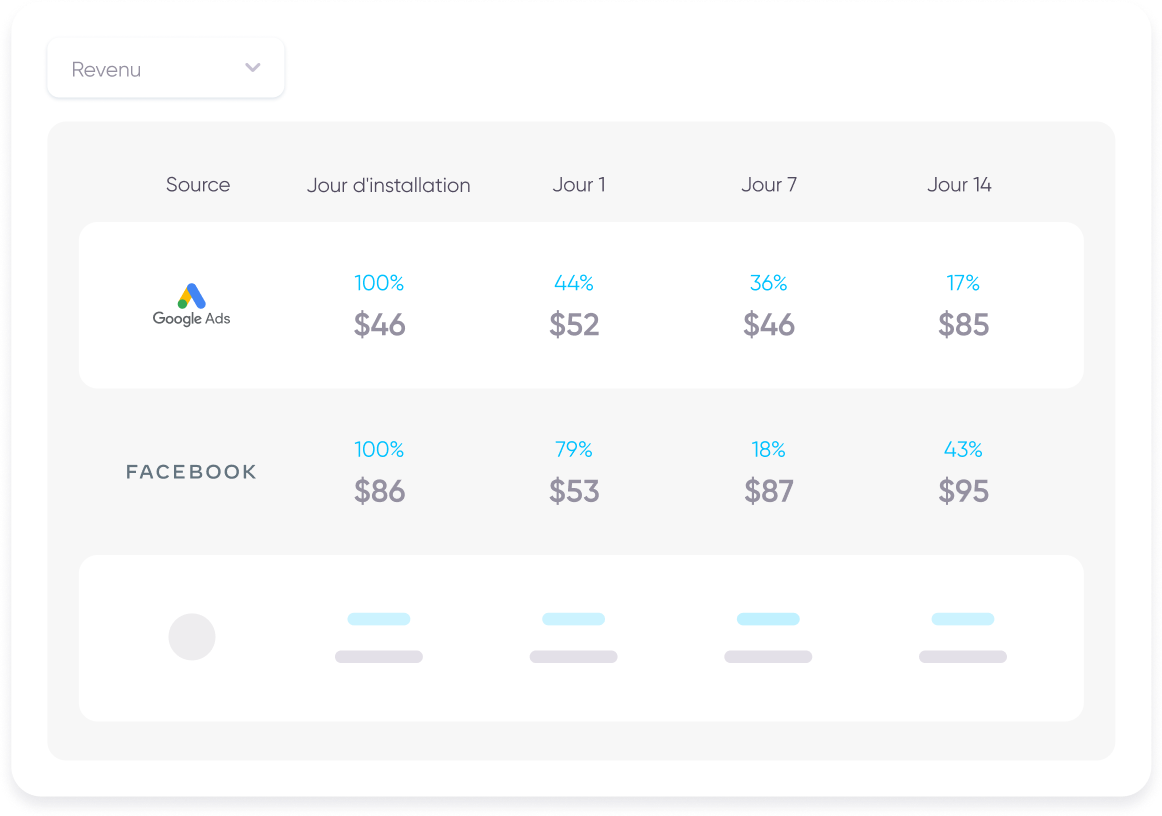Image resolution: width=1162 pixels, height=816 pixels.
Task: Click the Google Ads logo
Action: tap(191, 305)
